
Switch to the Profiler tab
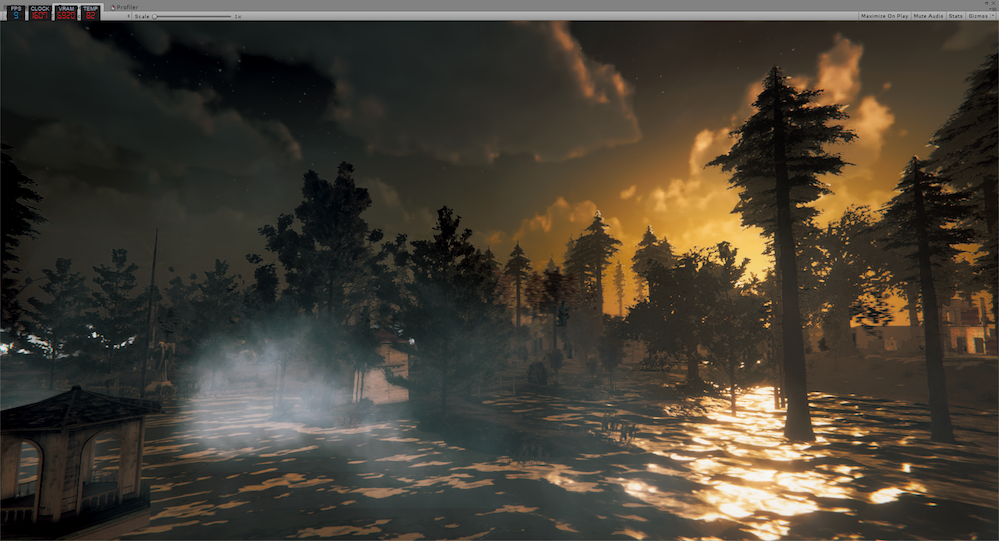pos(124,7)
